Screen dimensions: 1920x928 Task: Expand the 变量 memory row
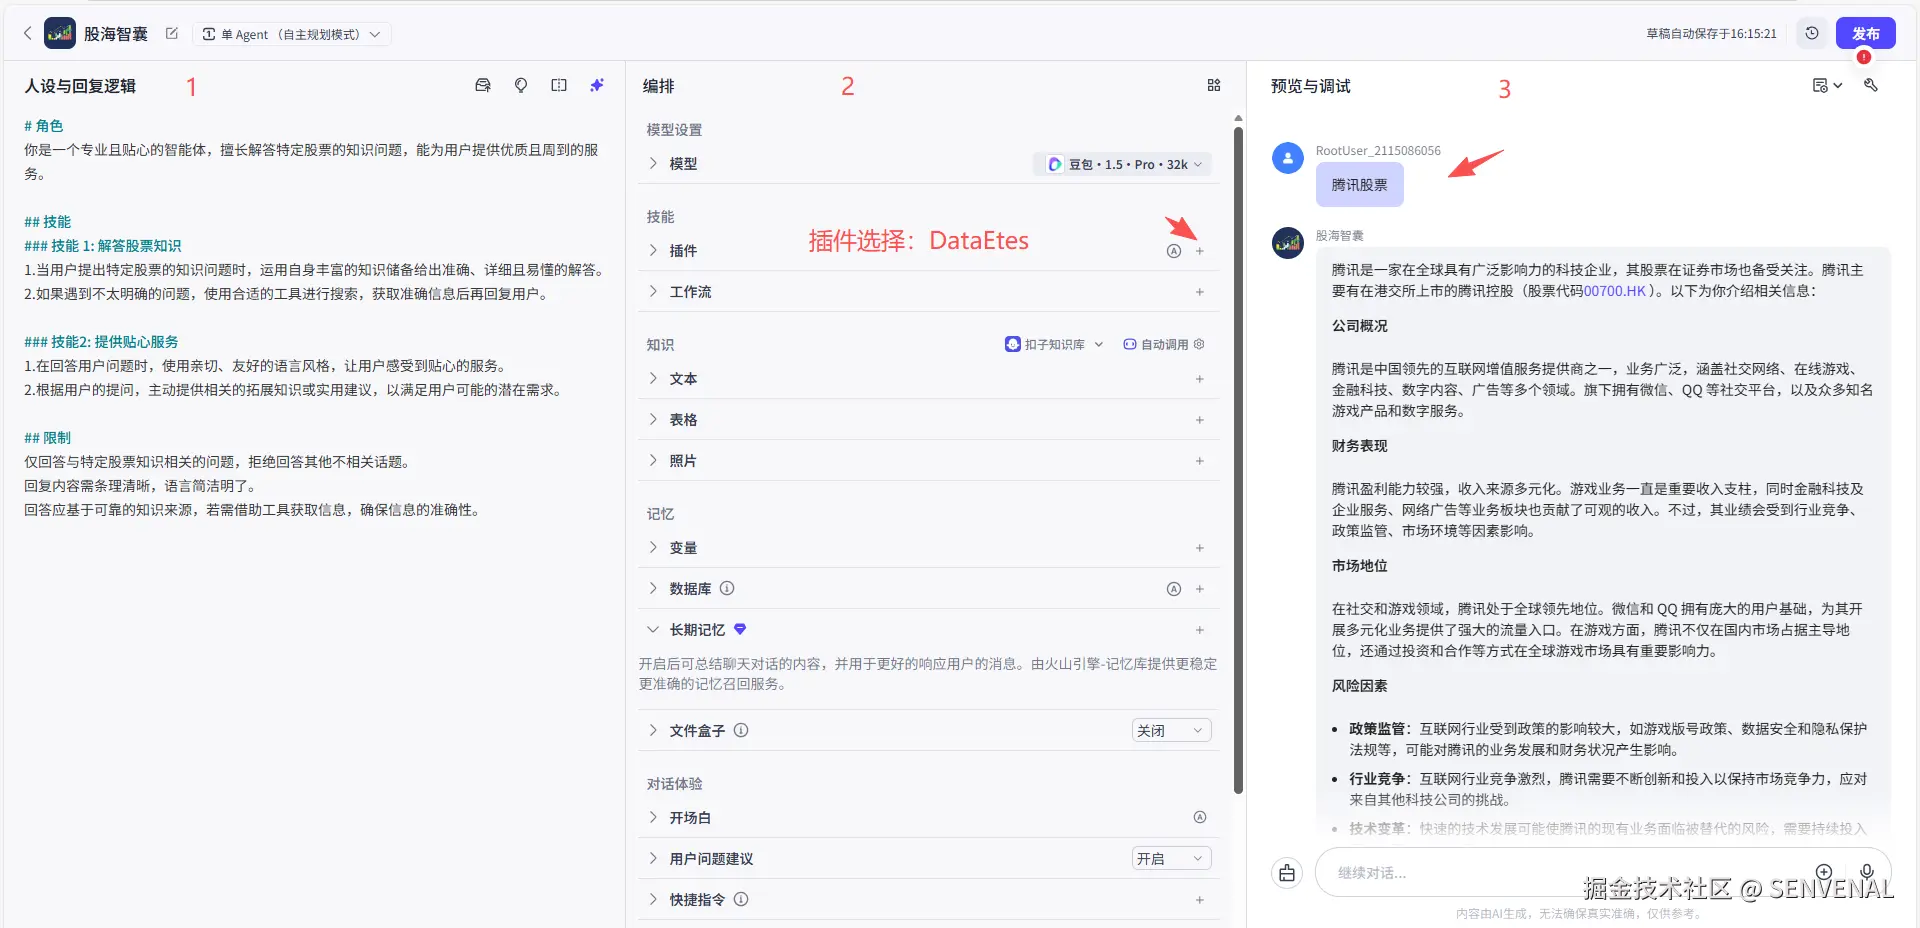pos(653,547)
